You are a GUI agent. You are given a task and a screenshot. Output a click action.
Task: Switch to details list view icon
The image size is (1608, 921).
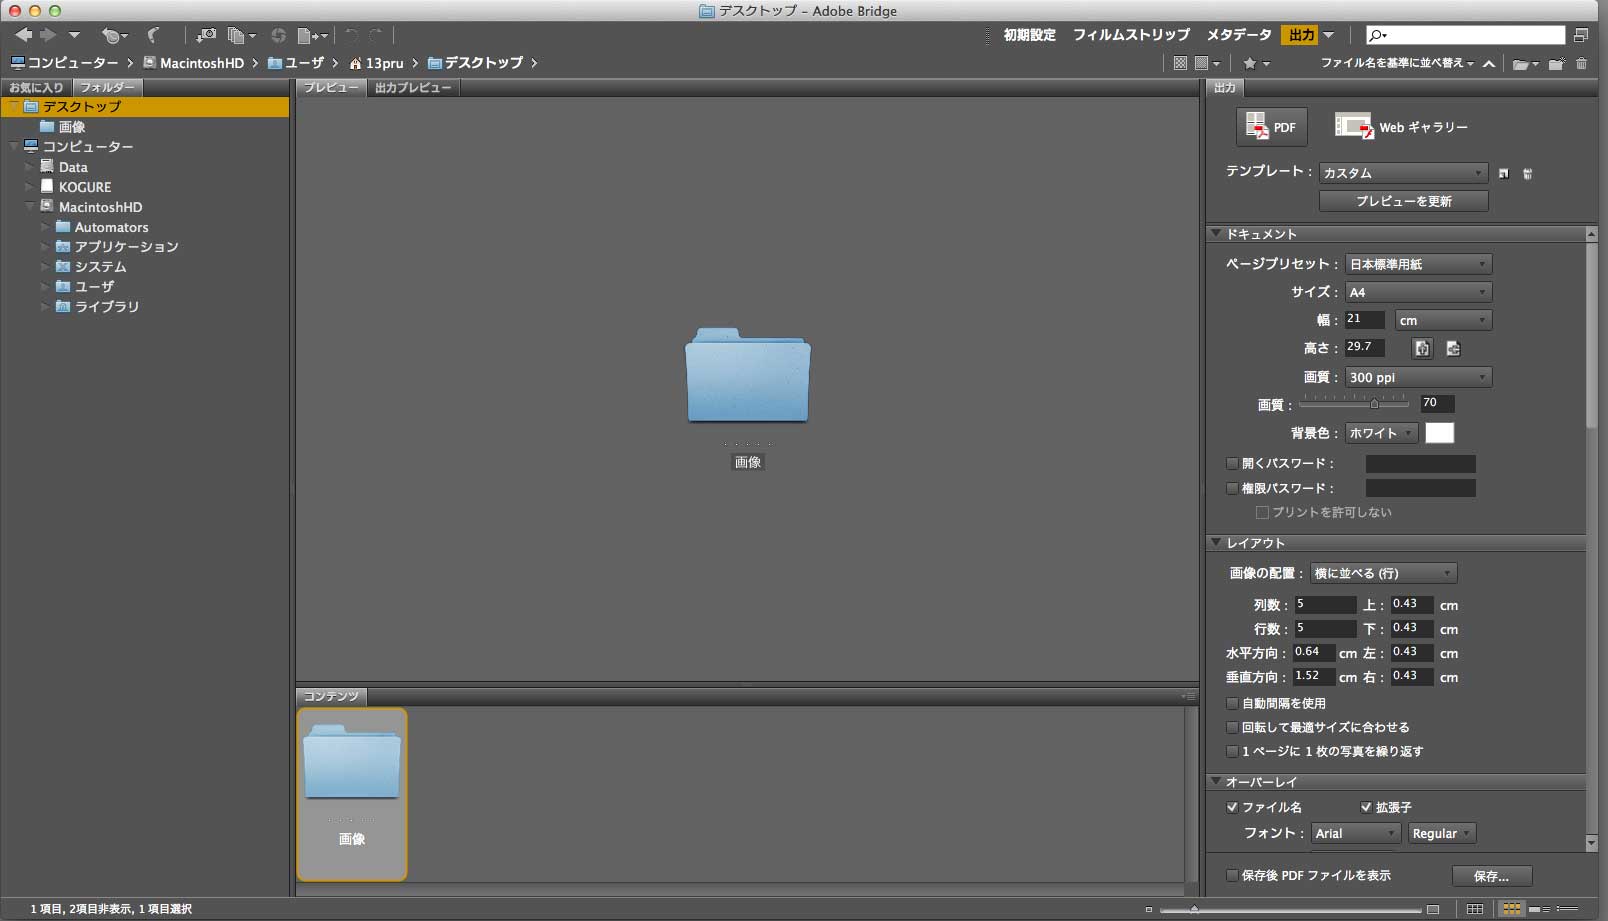coord(1540,909)
